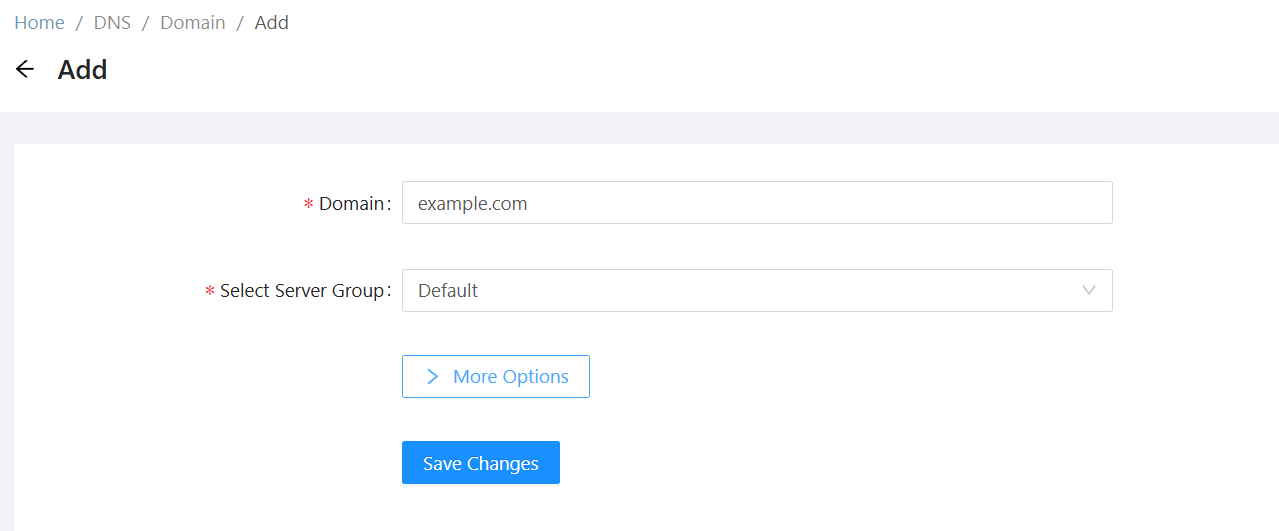Click the back arrow beside Add heading
1279x531 pixels.
[x=25, y=69]
